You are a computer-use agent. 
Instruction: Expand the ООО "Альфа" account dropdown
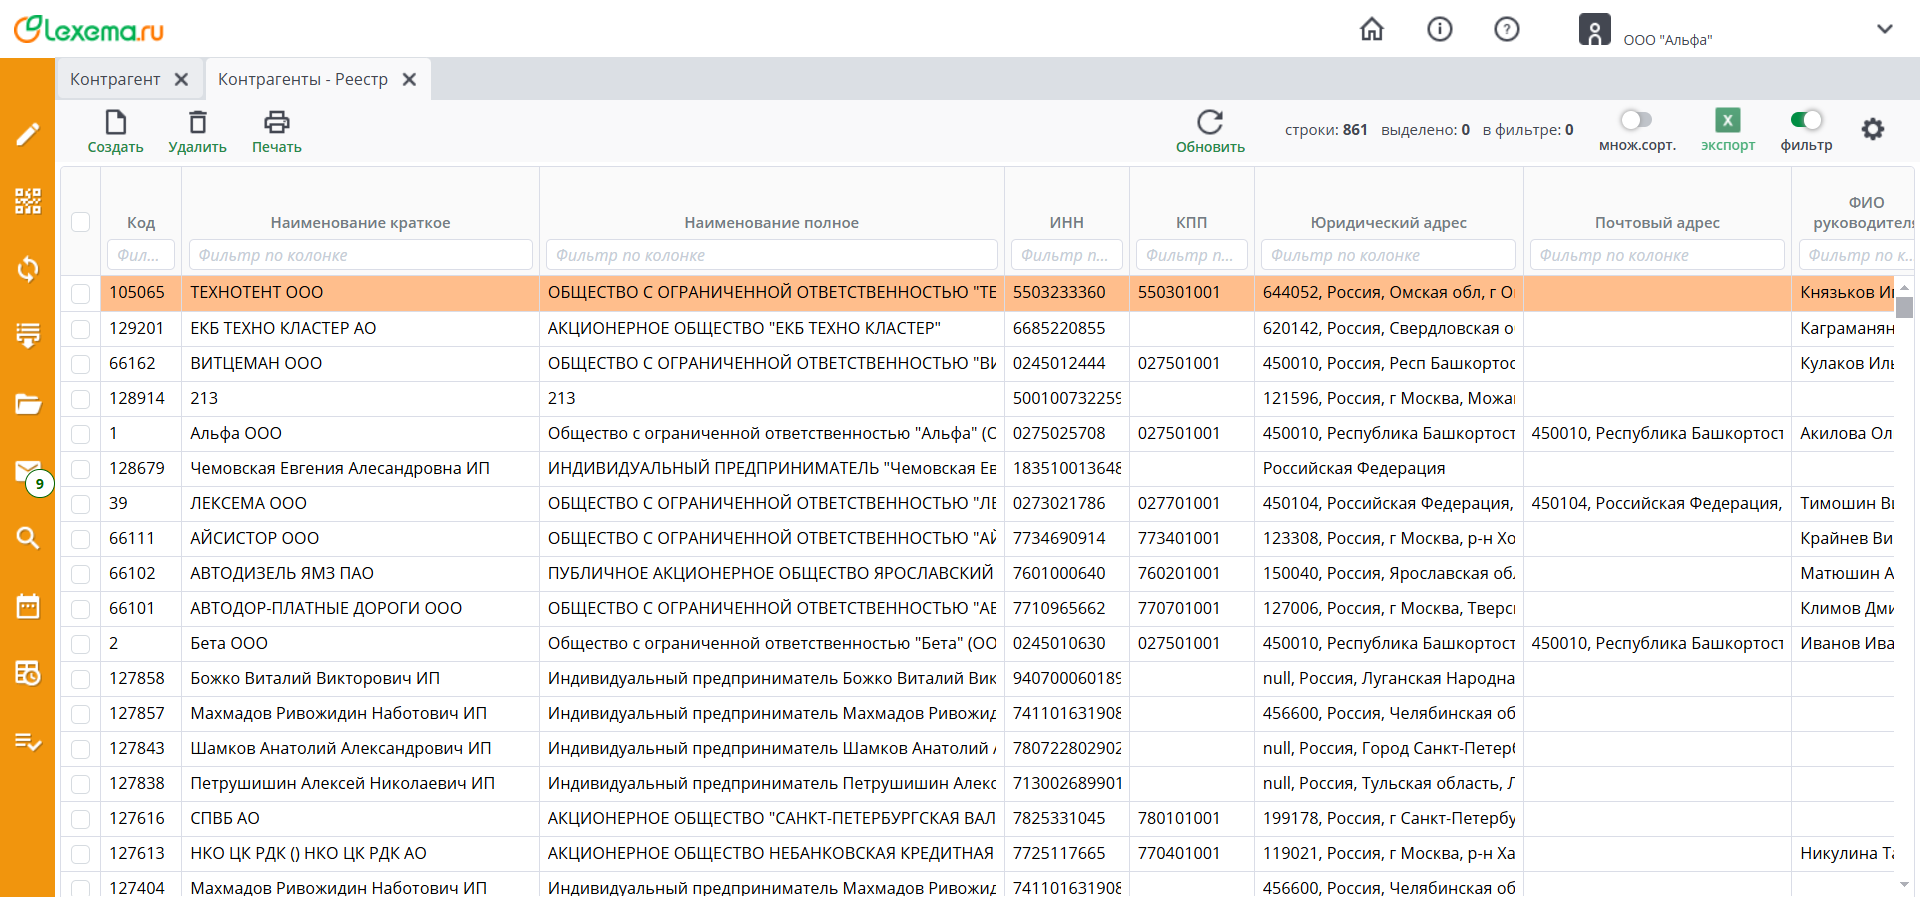coord(1884,29)
